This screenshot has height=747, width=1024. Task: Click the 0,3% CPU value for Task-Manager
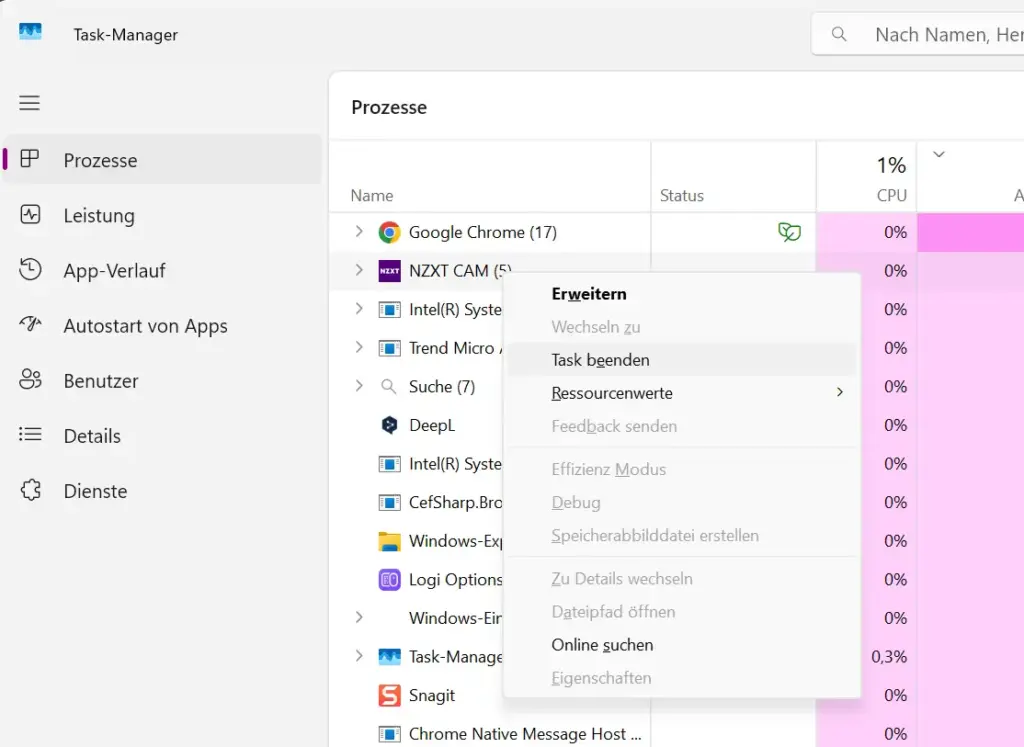coord(889,656)
